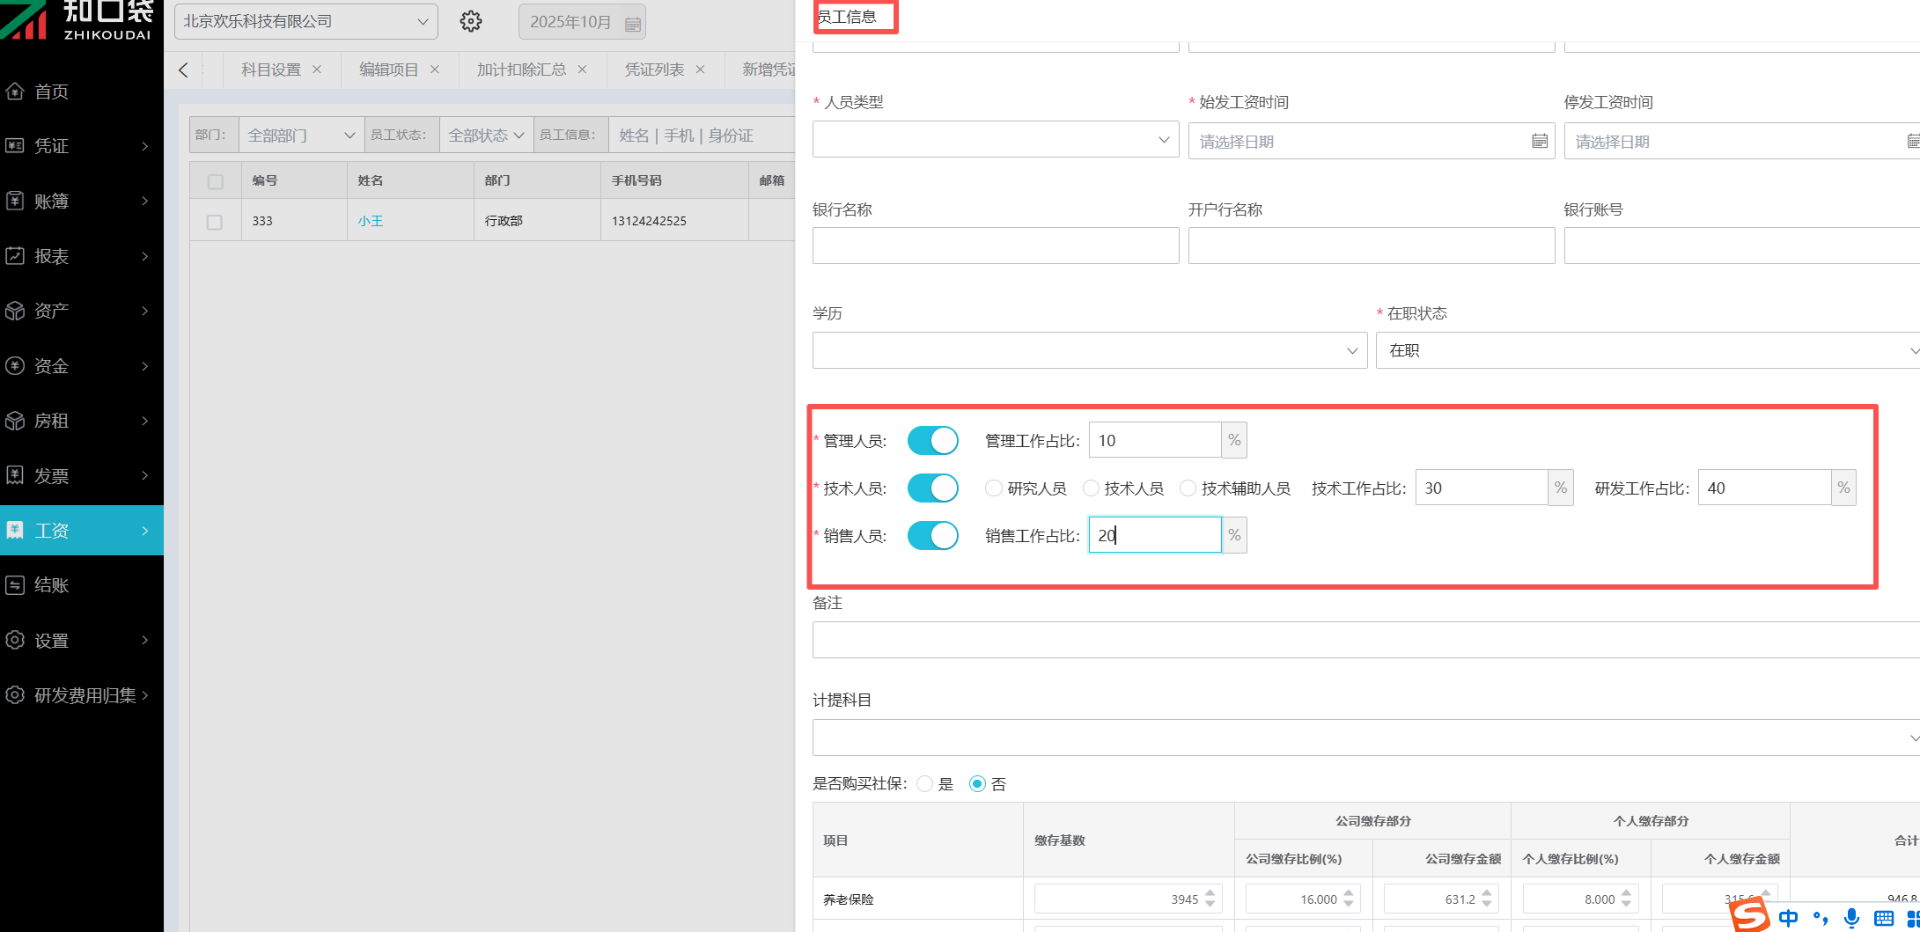Open the 全部部门 department filter dropdown

(300, 135)
